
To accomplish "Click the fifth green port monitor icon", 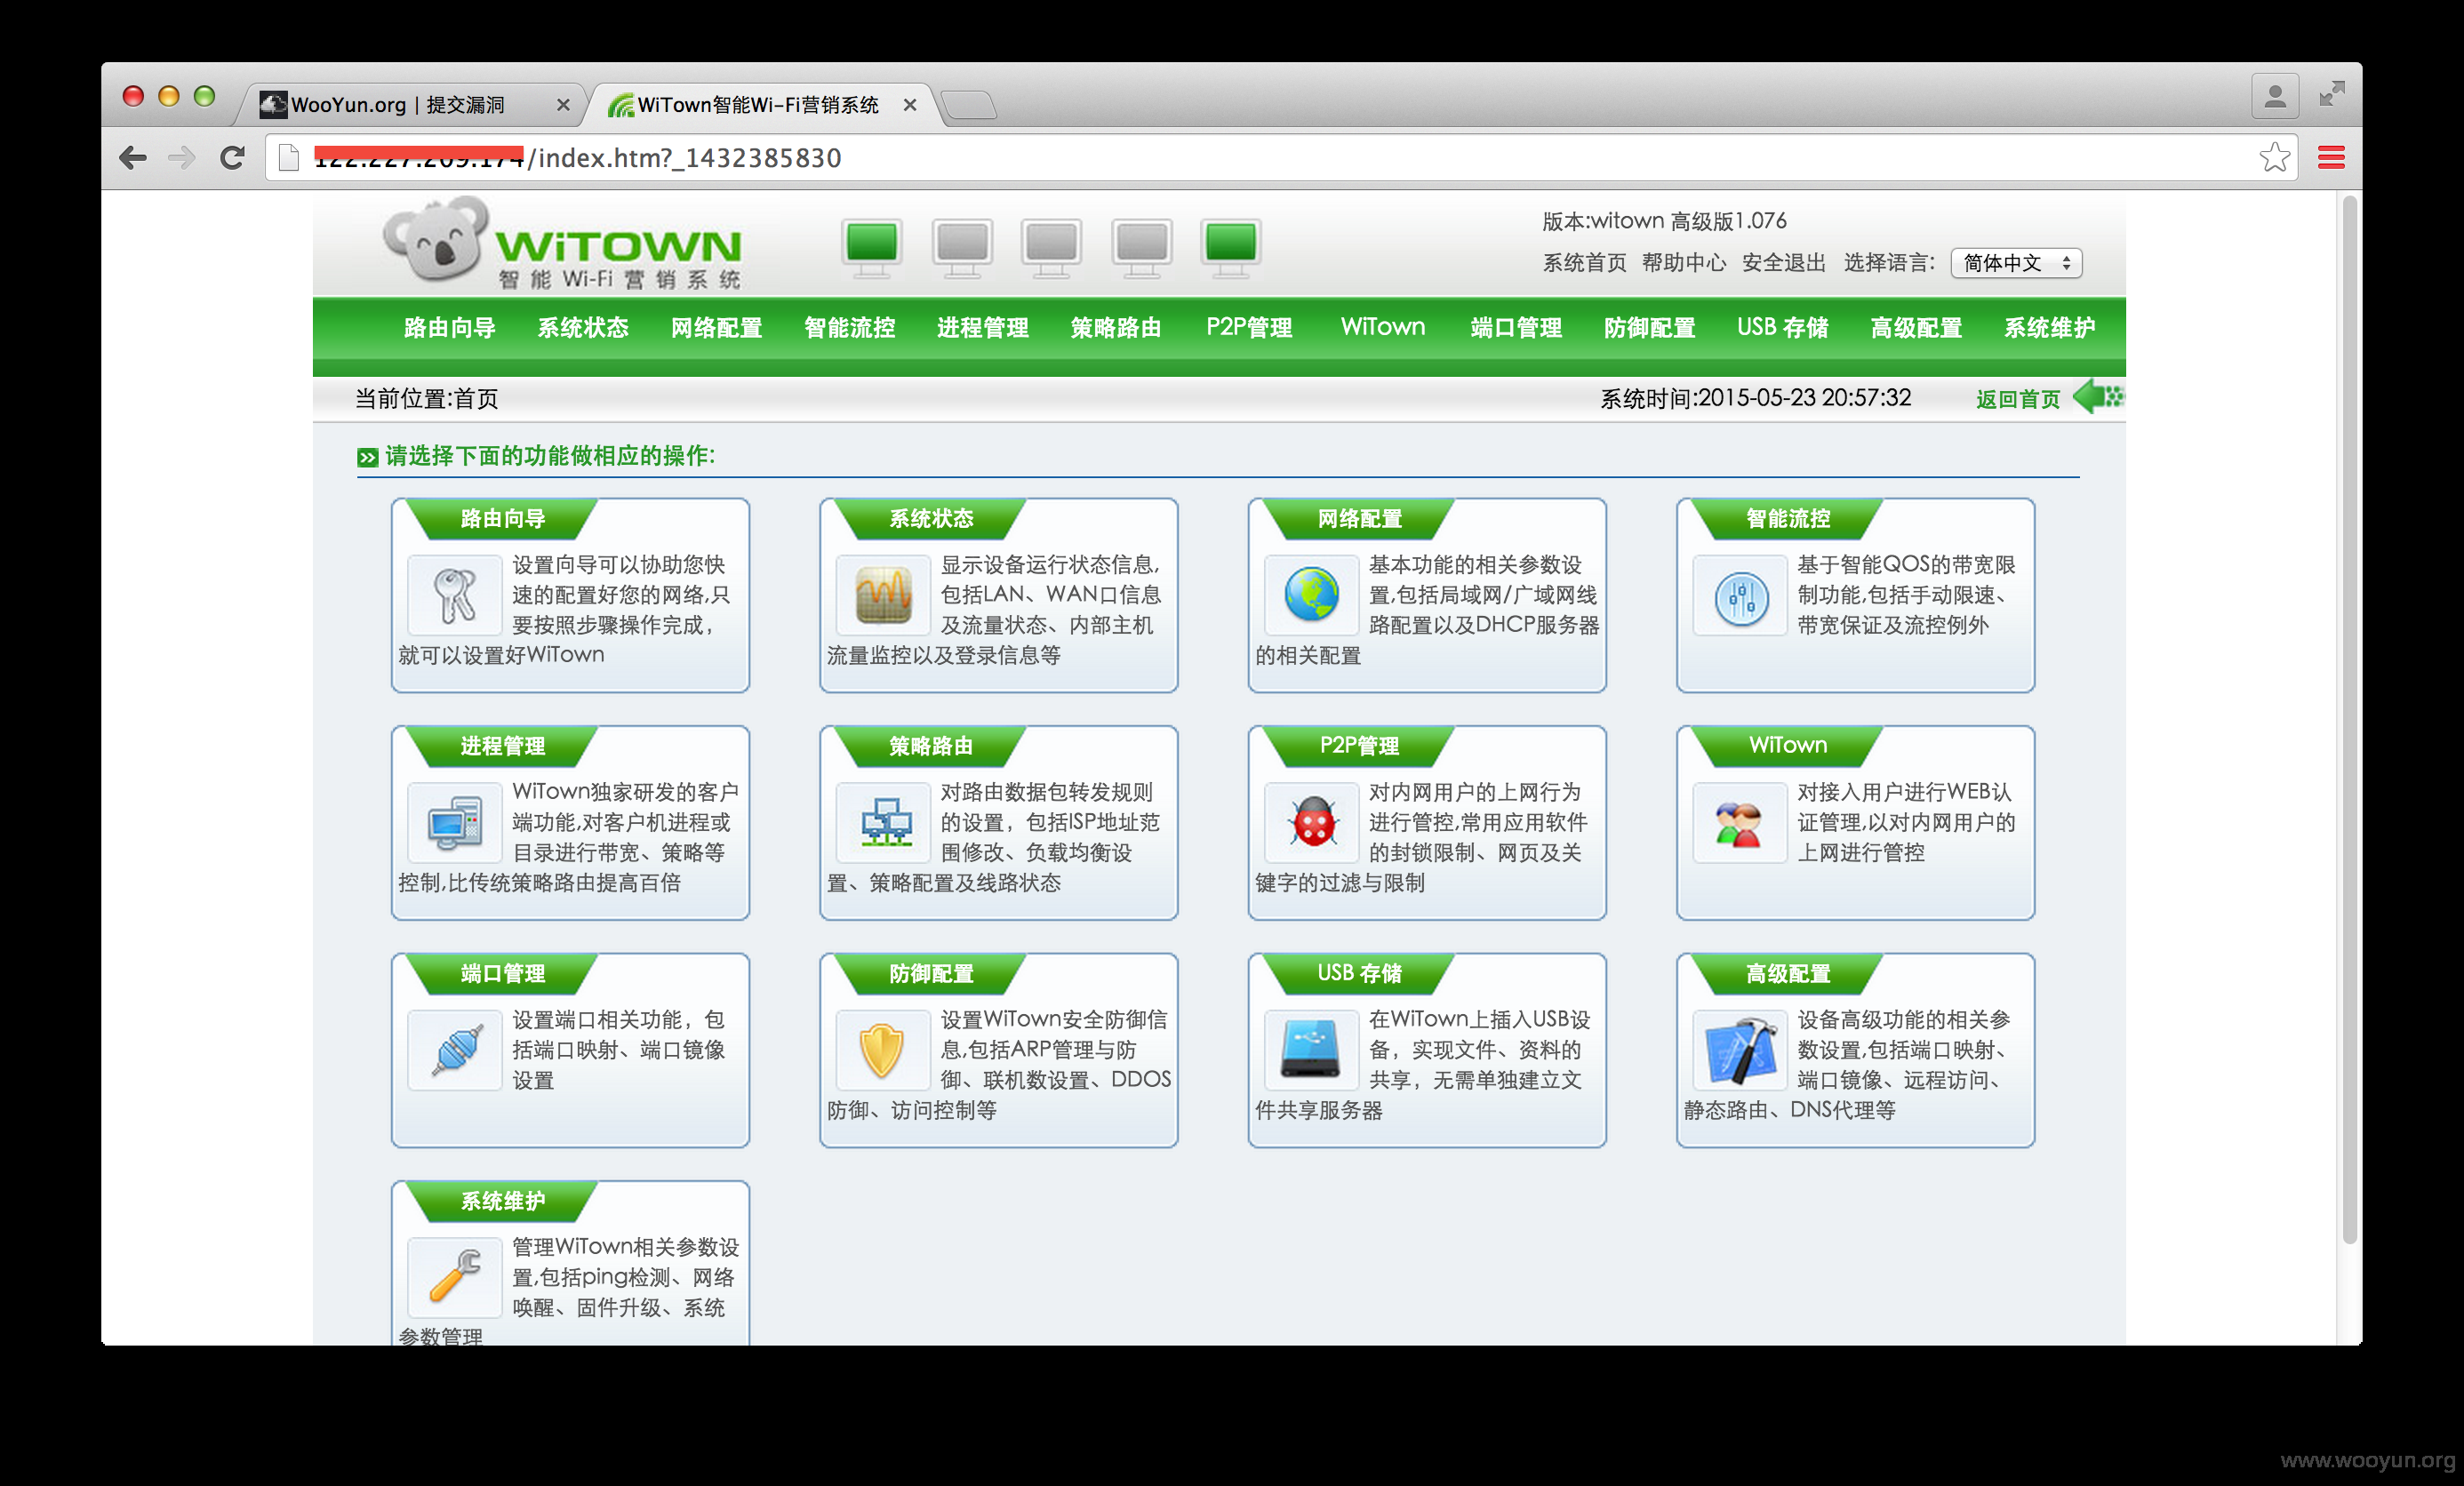I will click(1231, 248).
